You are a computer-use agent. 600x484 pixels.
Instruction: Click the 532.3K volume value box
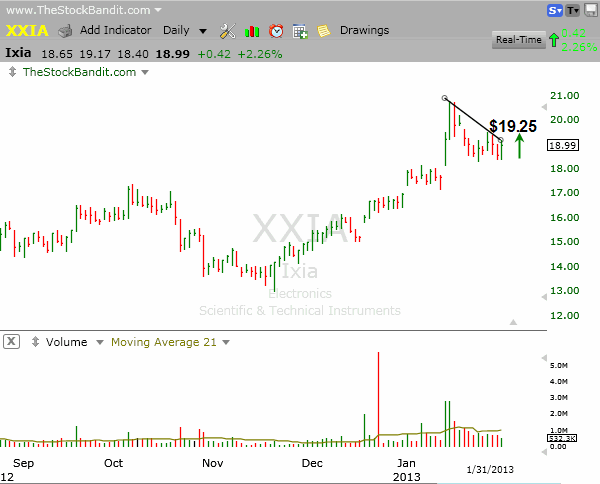pos(562,438)
